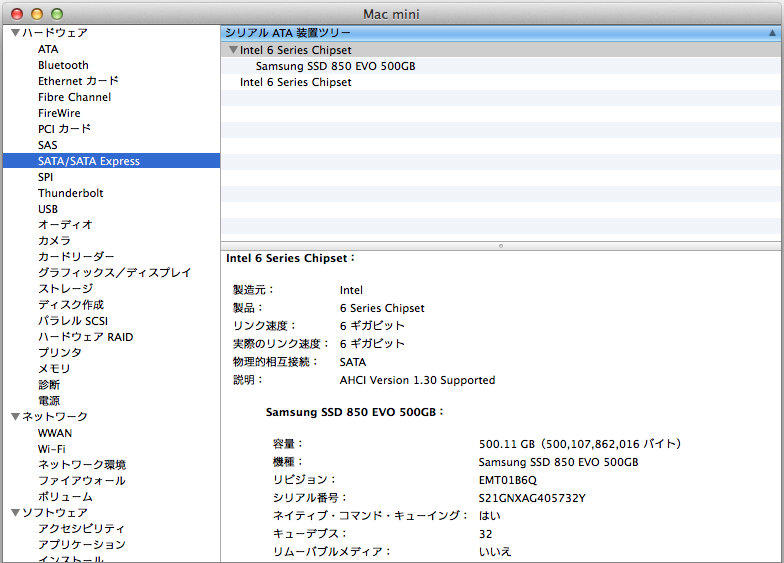Viewport: 784px width, 563px height.
Task: Click serial number S21GNXAG405732Y
Action: [x=532, y=498]
